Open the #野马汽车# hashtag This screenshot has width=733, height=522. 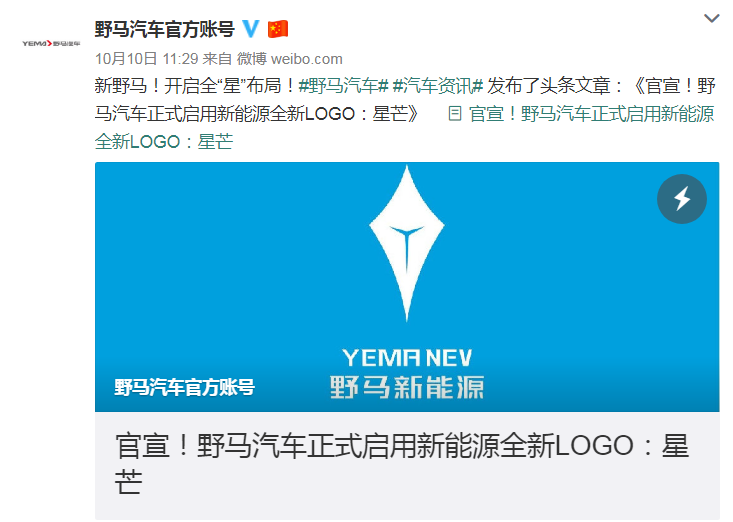tap(344, 86)
